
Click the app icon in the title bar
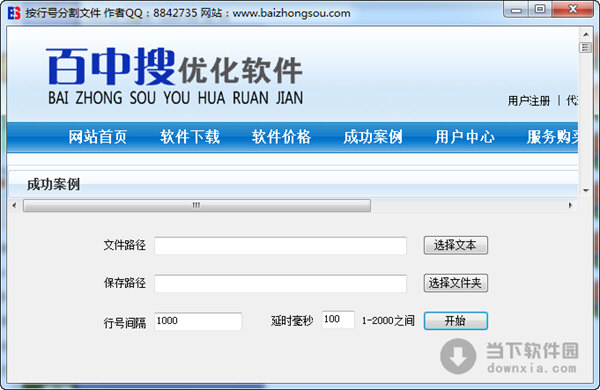[x=14, y=13]
